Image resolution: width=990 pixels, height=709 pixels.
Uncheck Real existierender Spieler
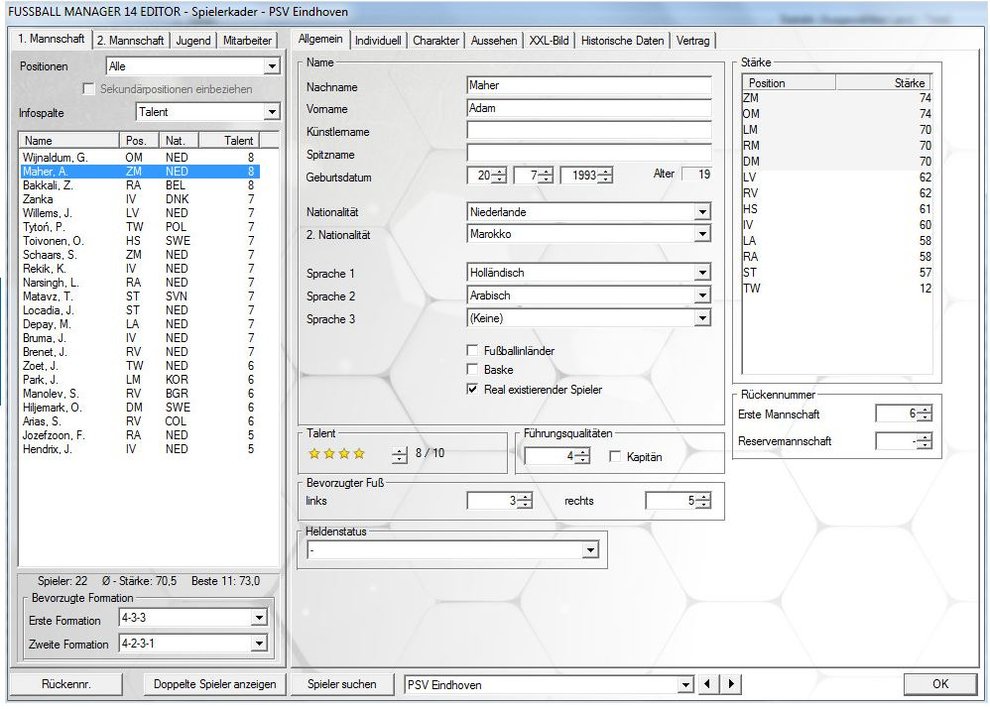[472, 389]
